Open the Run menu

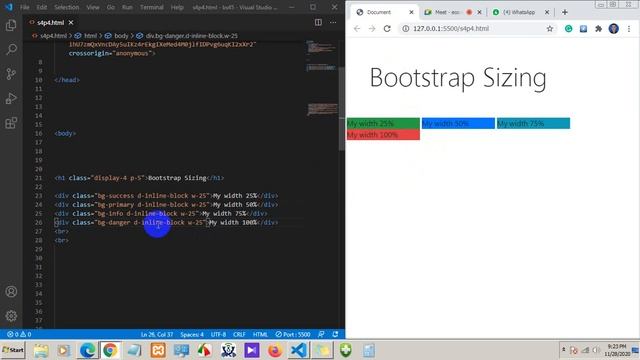[127, 7]
